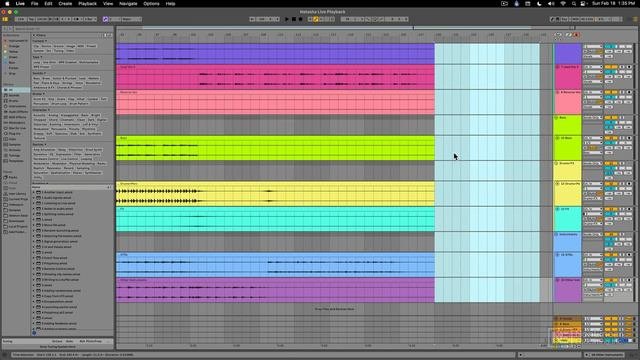Viewport: 640px width, 360px height.
Task: Select the Modulators category in browser
Action: tap(17, 123)
